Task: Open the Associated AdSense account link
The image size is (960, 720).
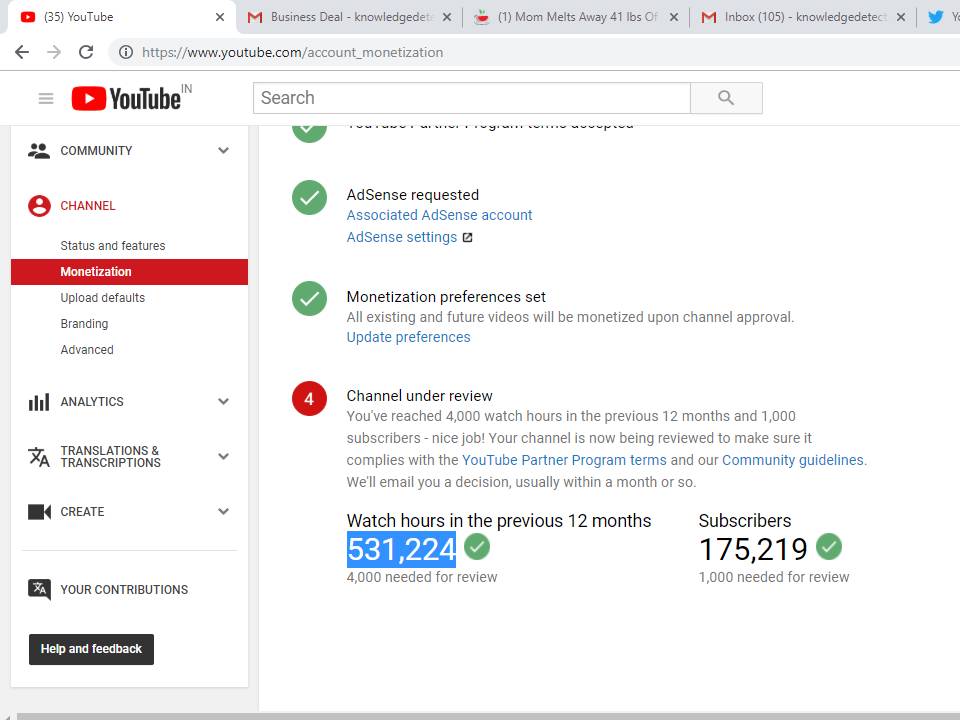Action: pos(439,216)
